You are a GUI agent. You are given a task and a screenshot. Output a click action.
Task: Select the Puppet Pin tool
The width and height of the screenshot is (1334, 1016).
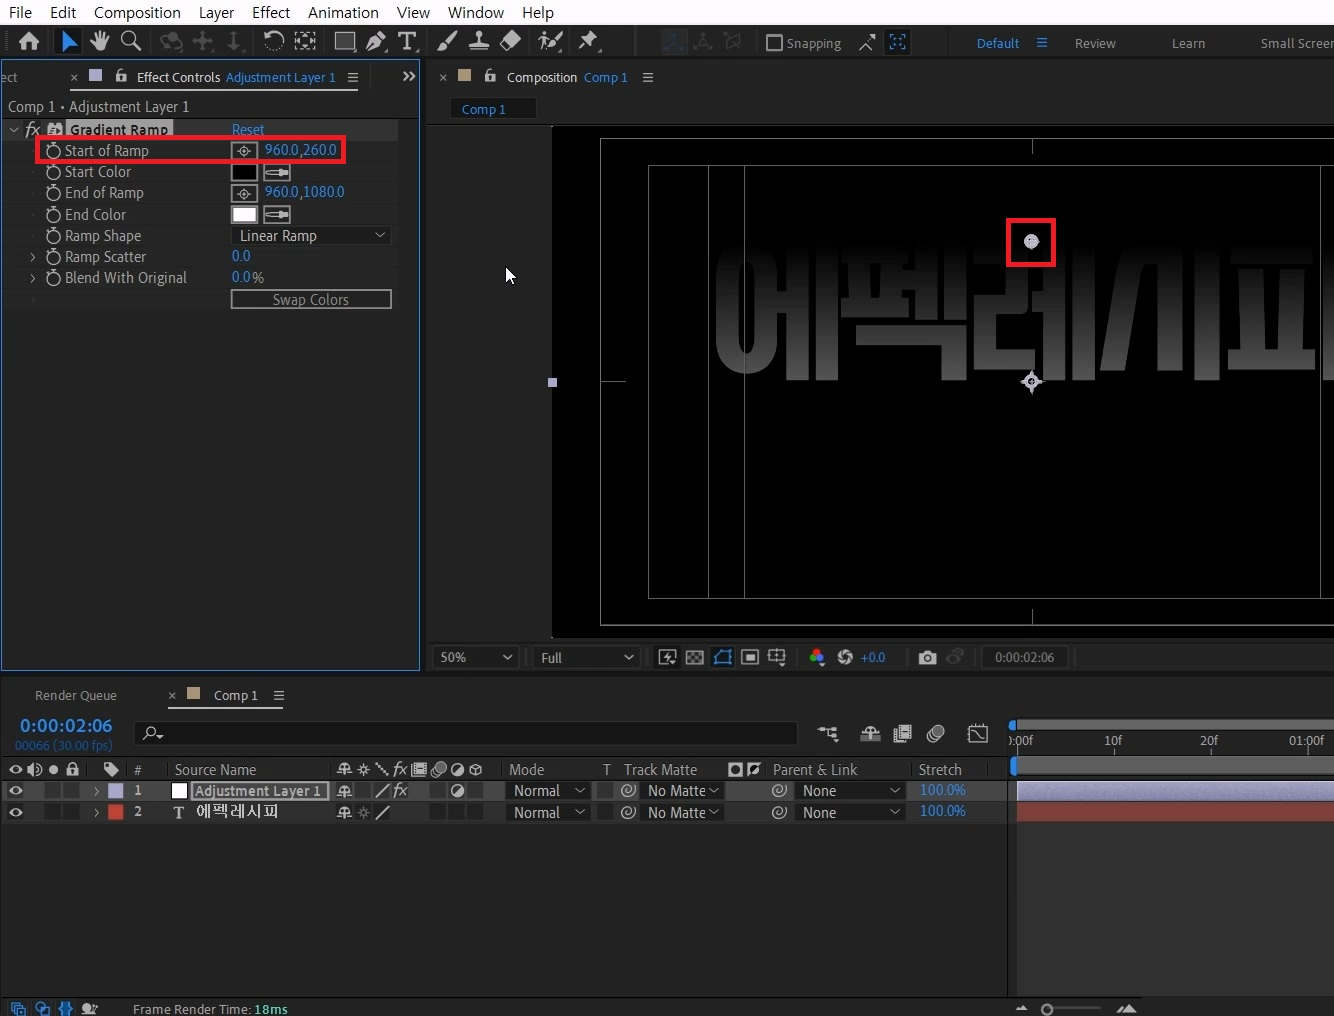click(588, 41)
